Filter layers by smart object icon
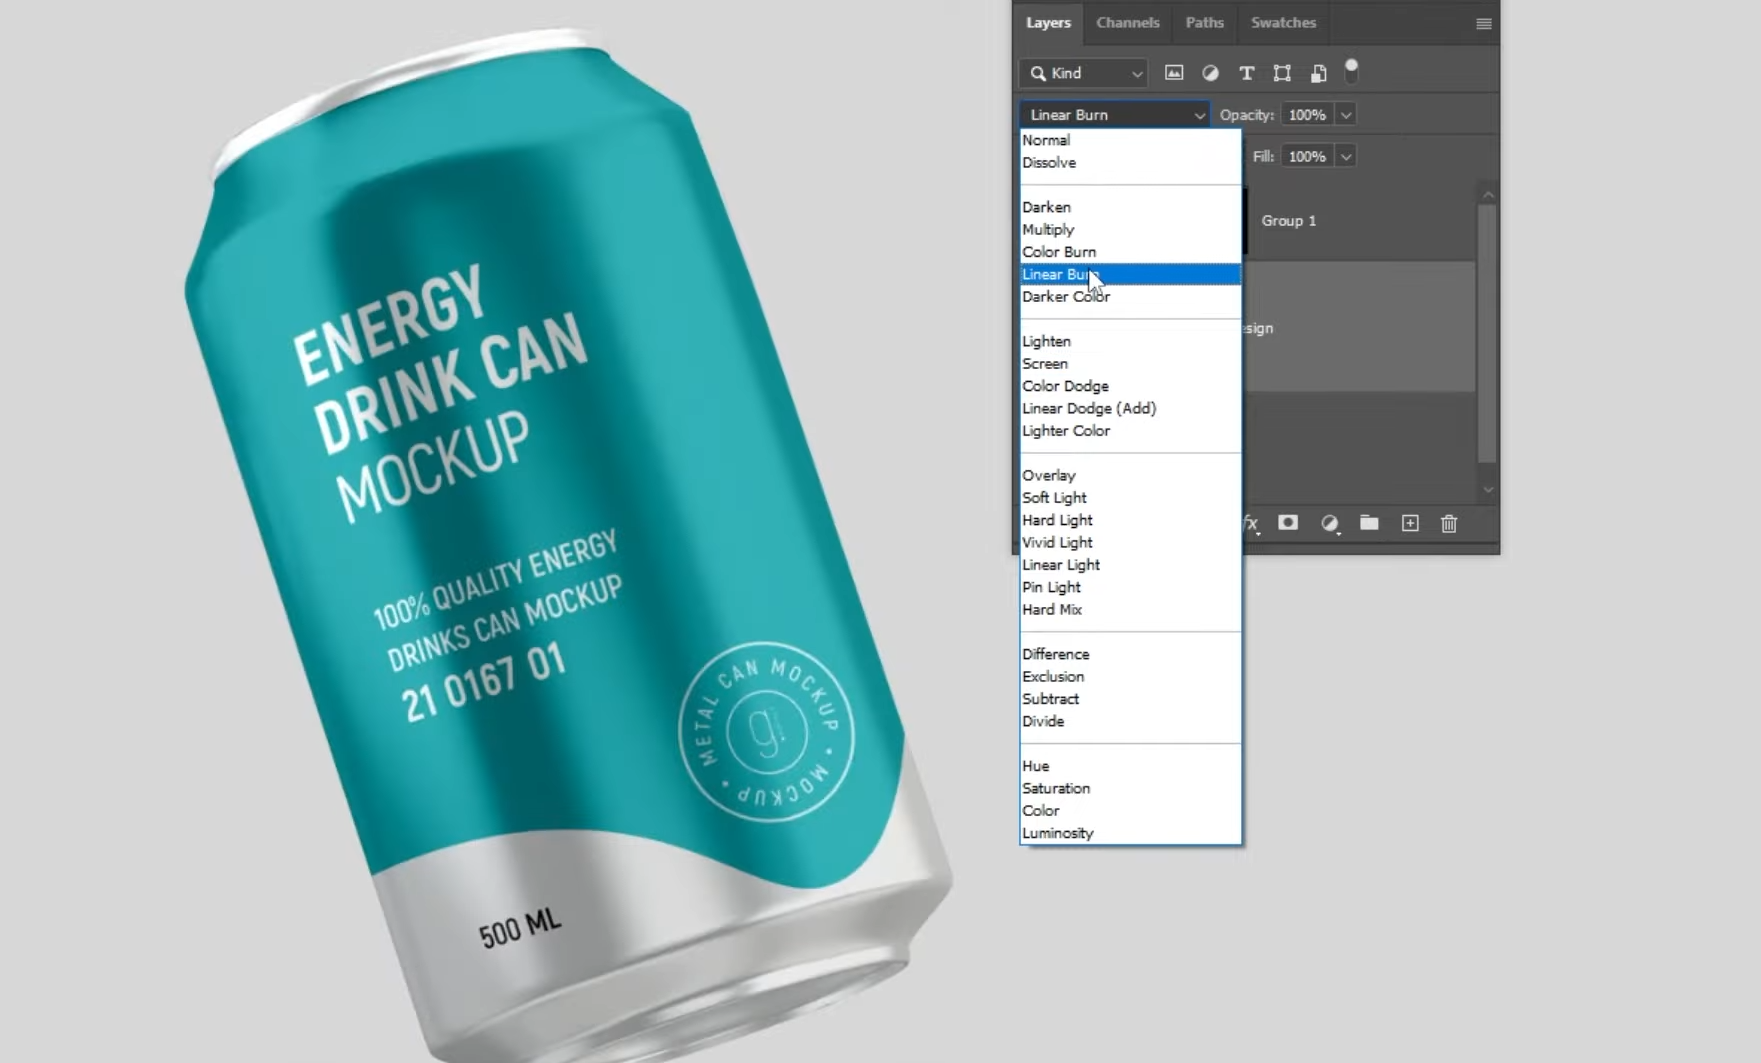Viewport: 1761px width, 1063px height. [x=1319, y=73]
